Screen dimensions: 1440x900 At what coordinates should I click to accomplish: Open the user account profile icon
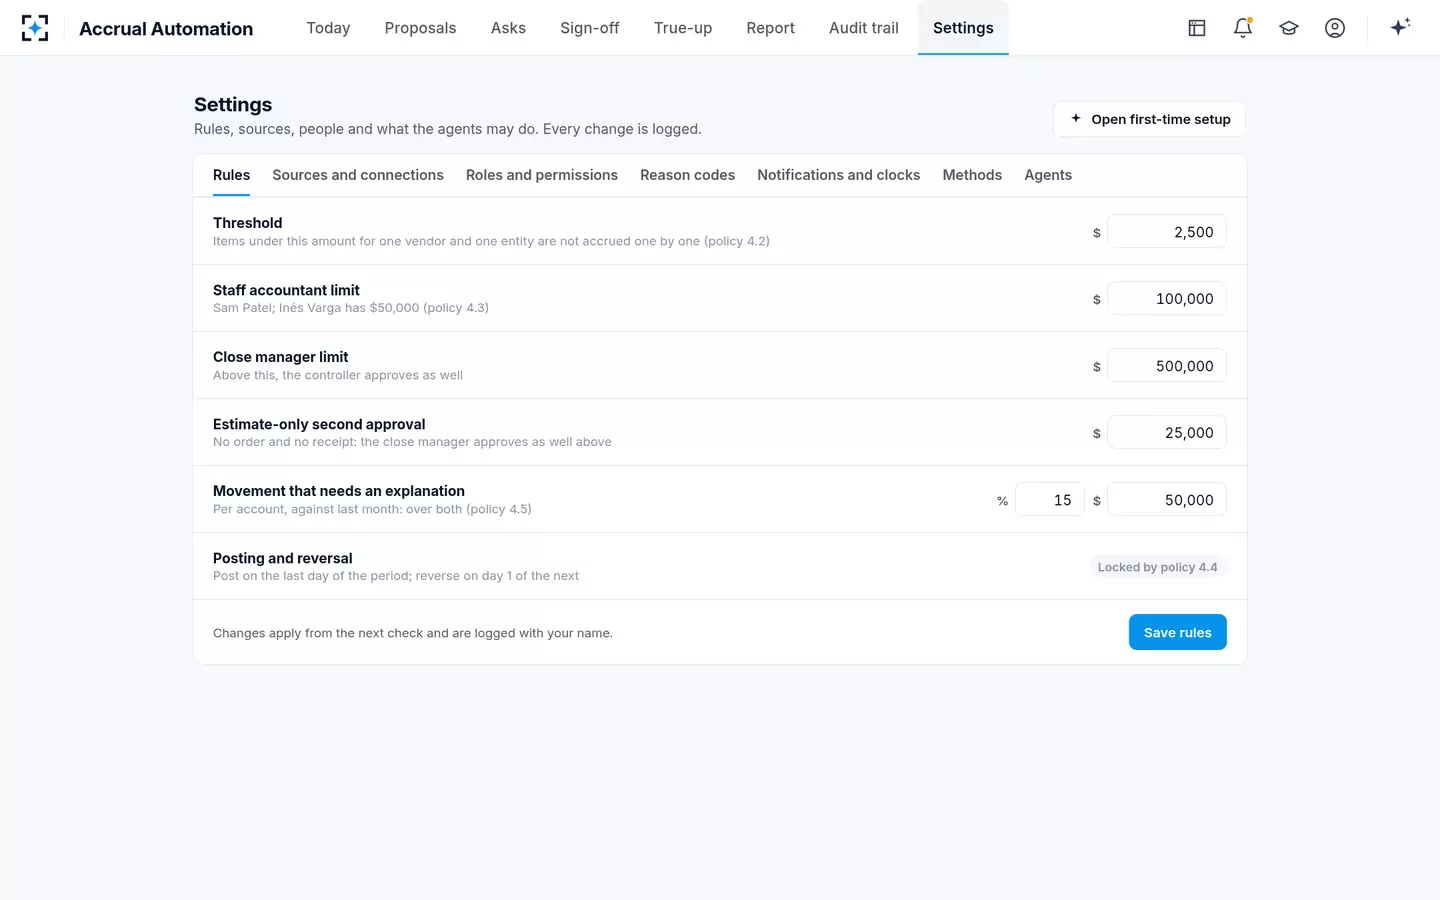point(1335,28)
